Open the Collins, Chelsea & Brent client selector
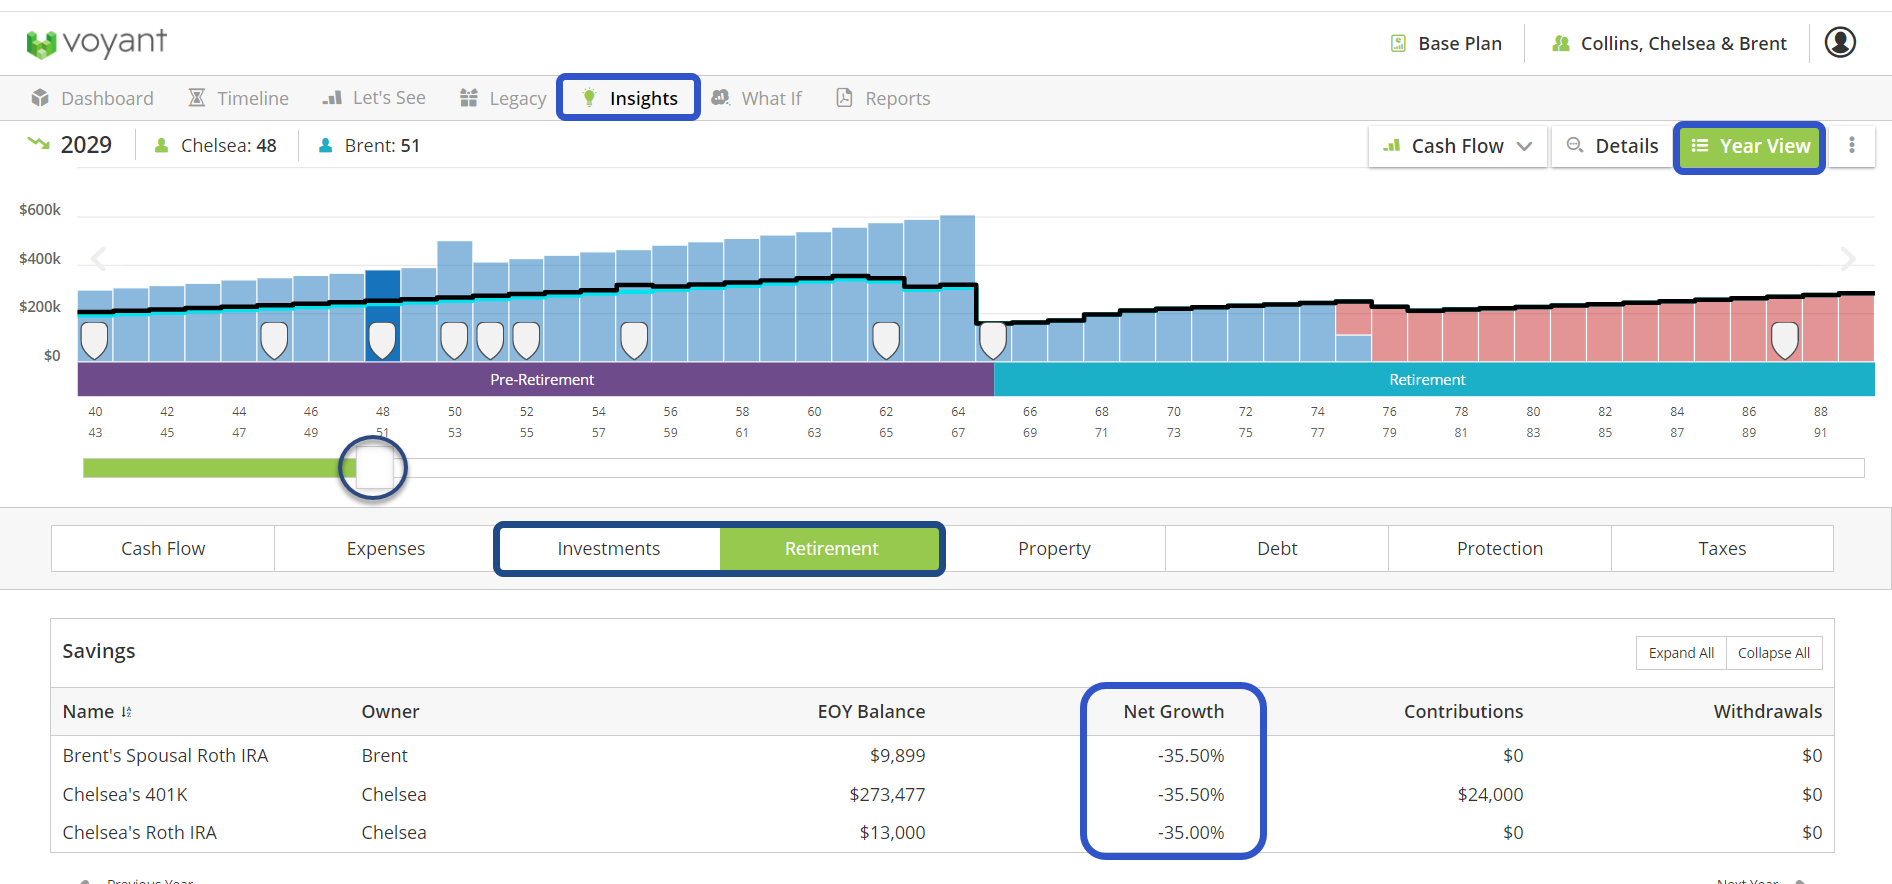The height and width of the screenshot is (884, 1892). tap(1668, 43)
